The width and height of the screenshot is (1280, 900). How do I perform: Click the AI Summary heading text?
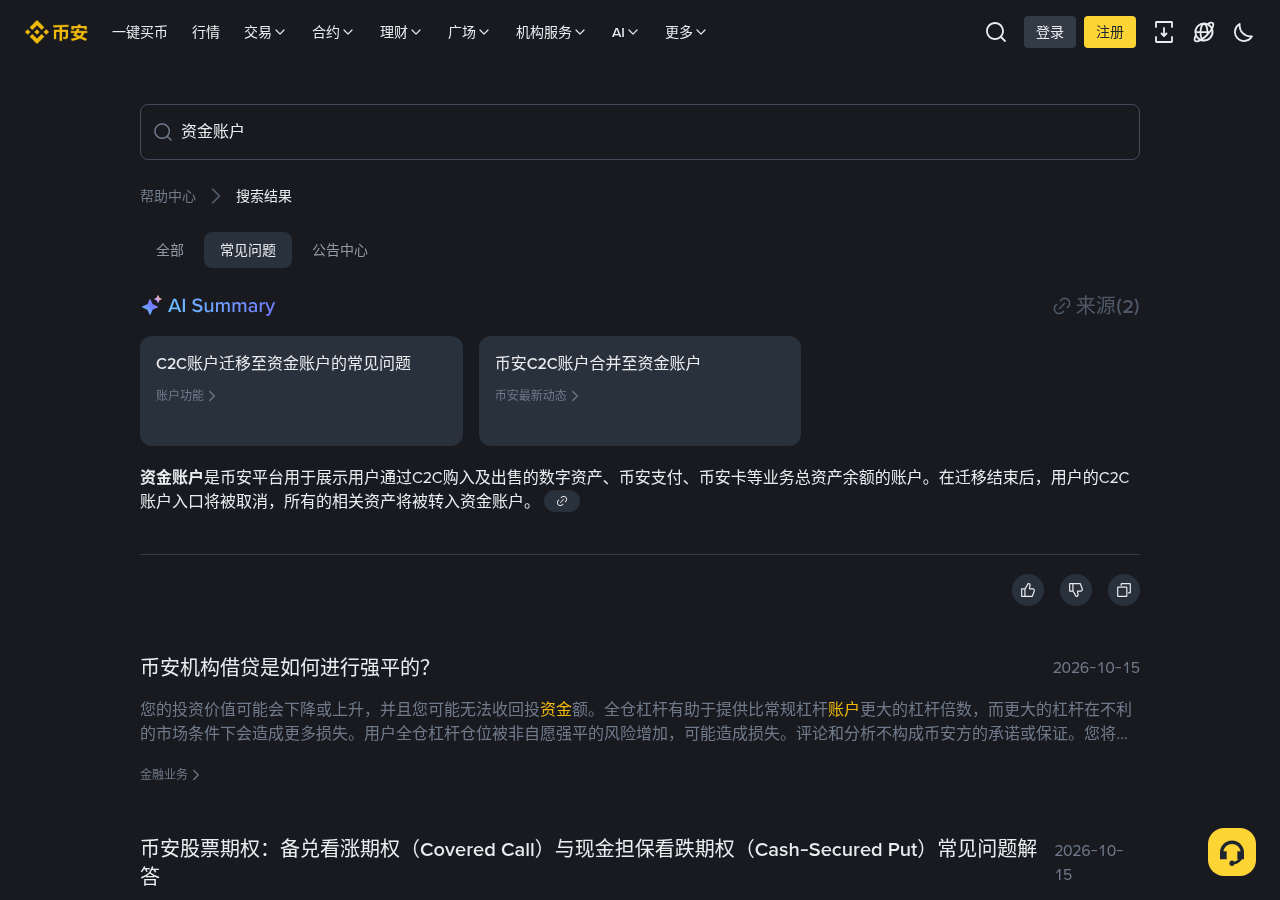tap(221, 306)
